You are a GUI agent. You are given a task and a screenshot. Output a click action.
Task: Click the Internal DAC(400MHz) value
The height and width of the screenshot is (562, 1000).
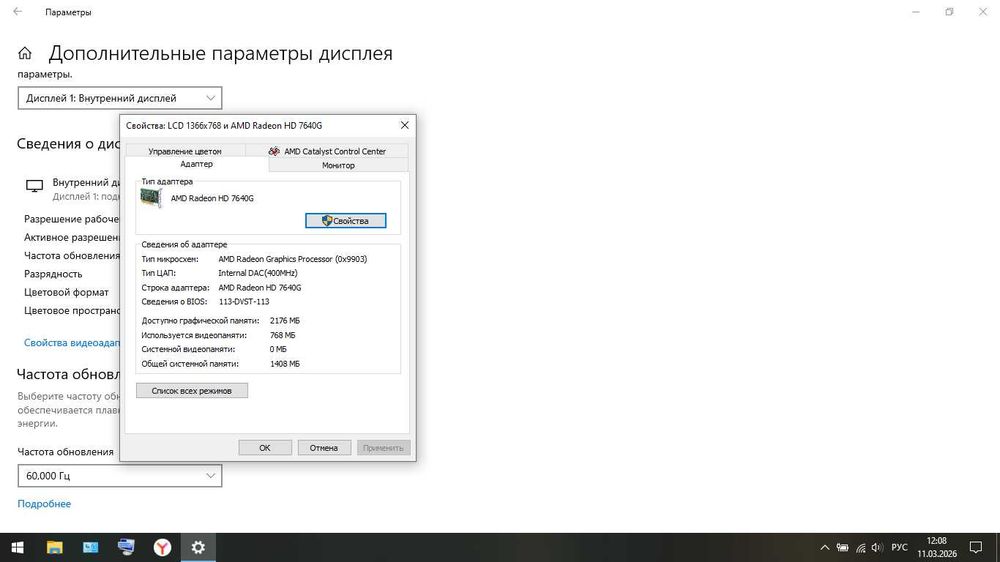(x=258, y=273)
